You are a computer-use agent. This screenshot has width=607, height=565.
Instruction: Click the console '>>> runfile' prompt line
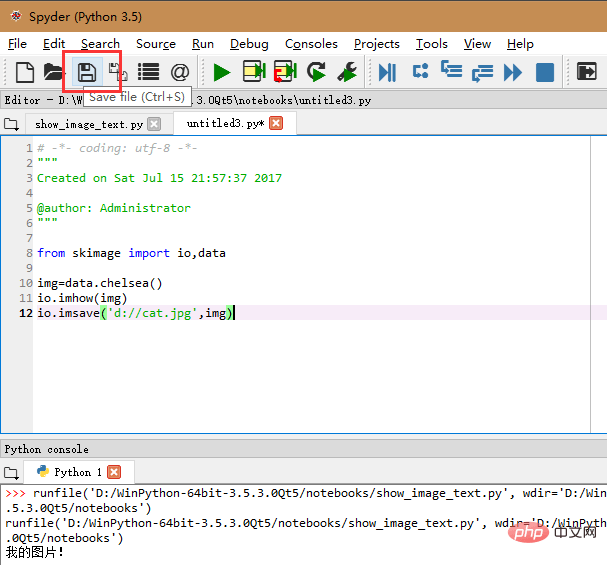point(306,493)
